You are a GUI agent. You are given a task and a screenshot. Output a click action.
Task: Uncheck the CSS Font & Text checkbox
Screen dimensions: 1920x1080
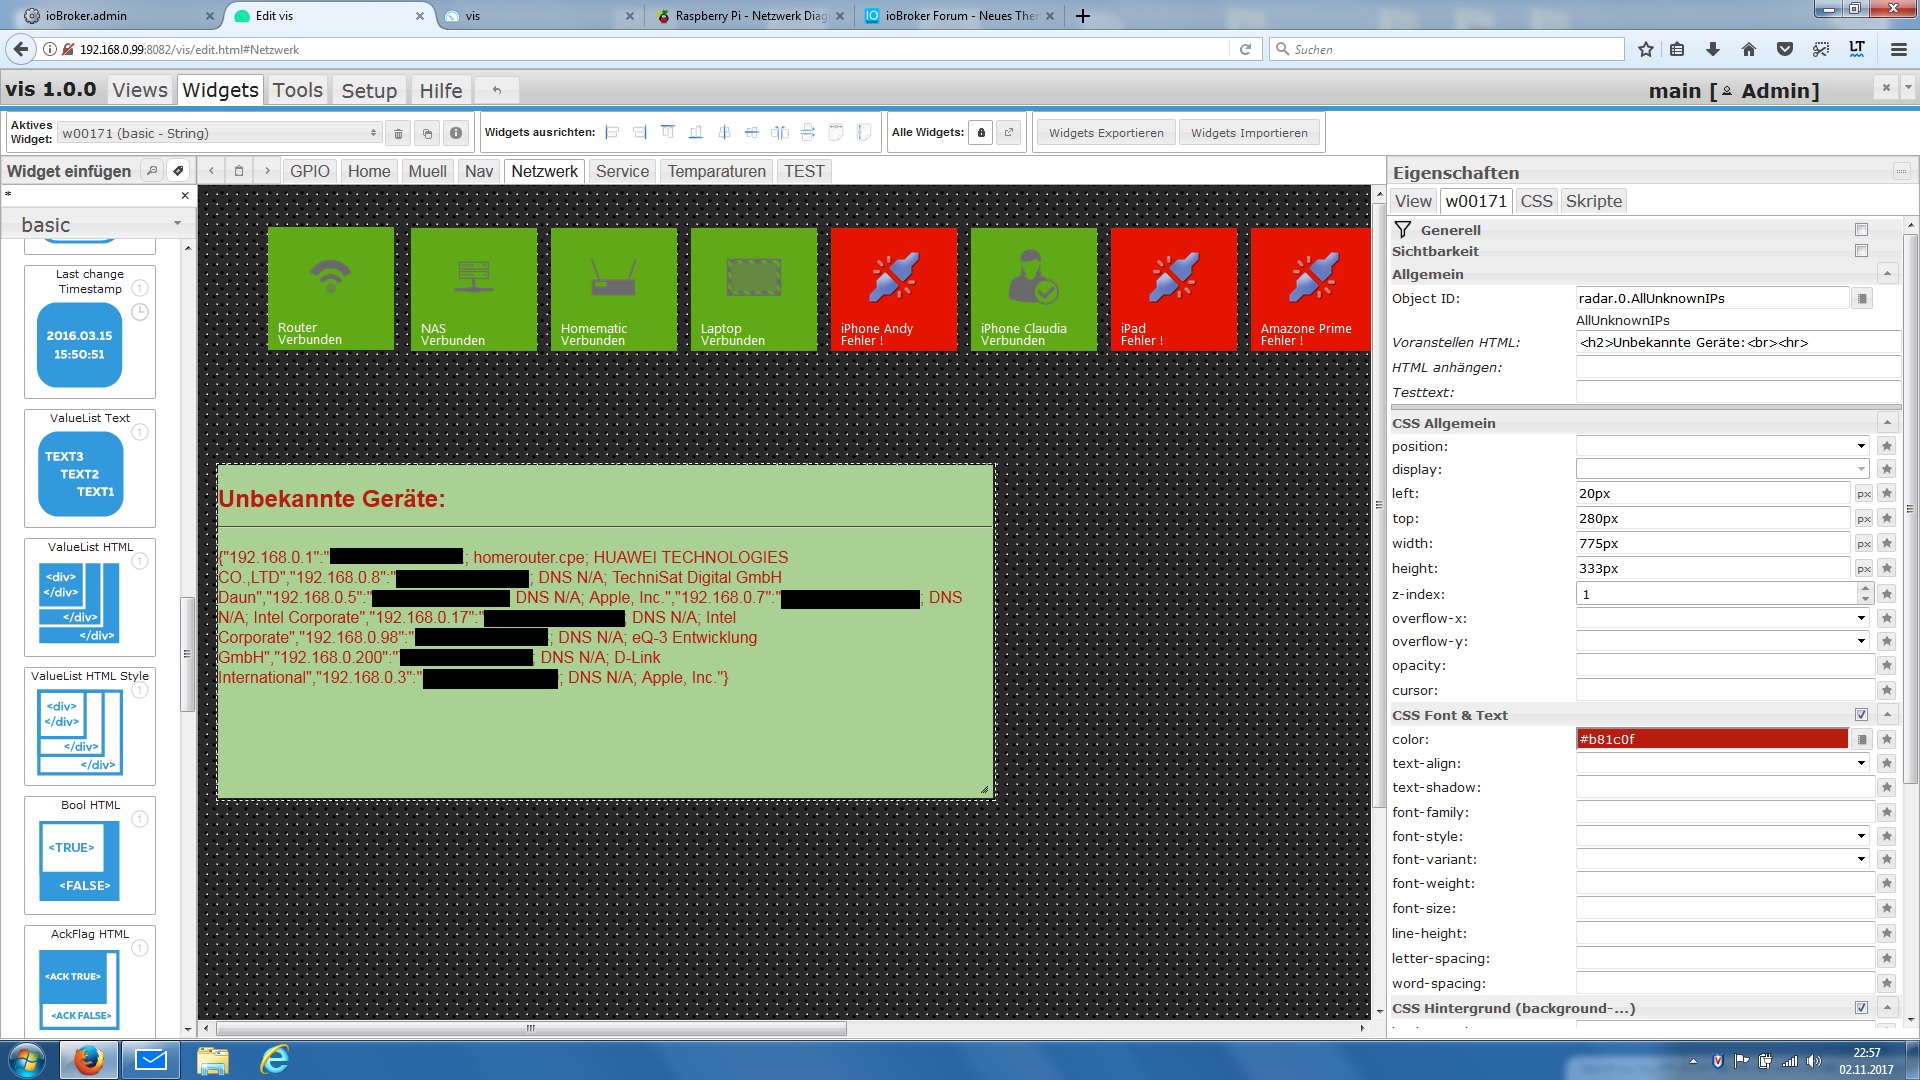click(1861, 715)
